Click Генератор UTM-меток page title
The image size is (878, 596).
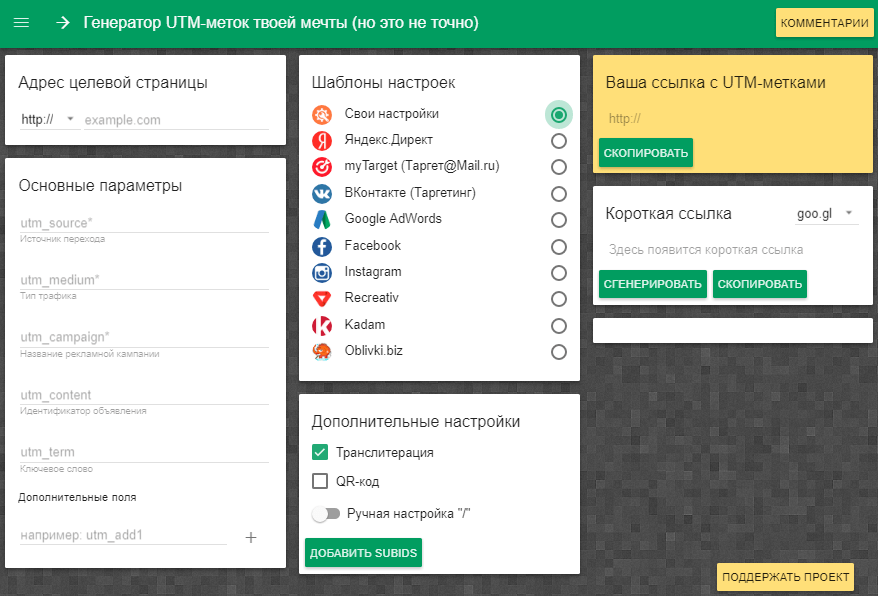point(281,23)
